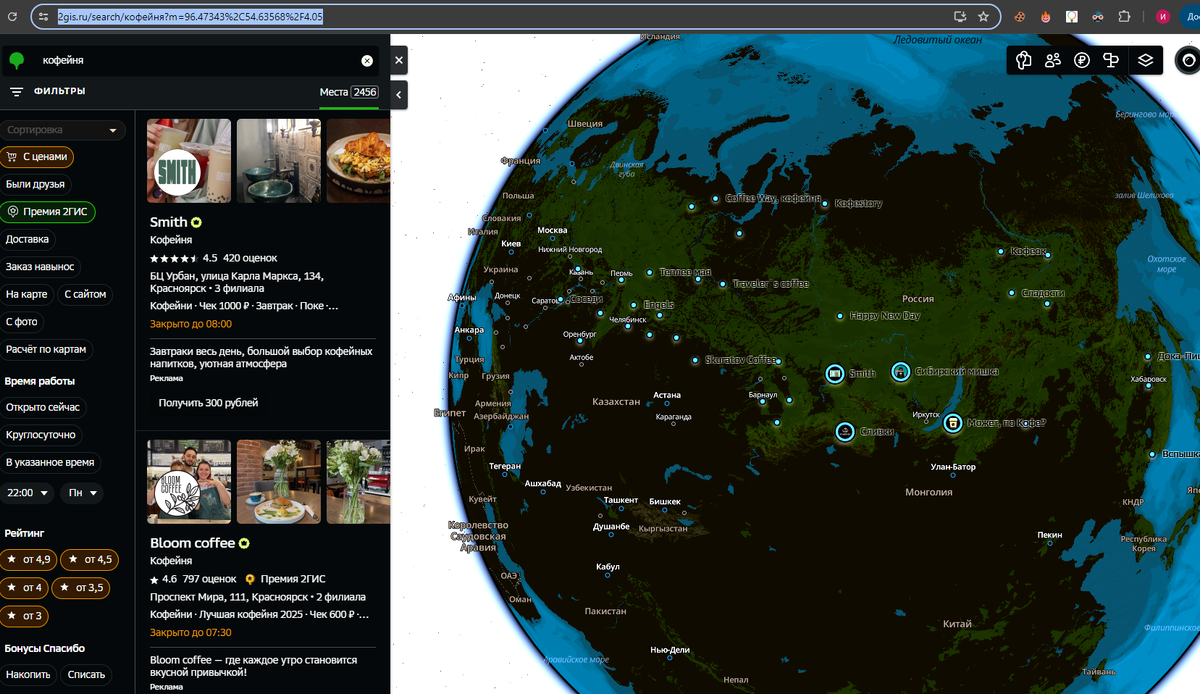Open the Smith logo photo thumbnail
This screenshot has height=694, width=1200.
(x=189, y=161)
